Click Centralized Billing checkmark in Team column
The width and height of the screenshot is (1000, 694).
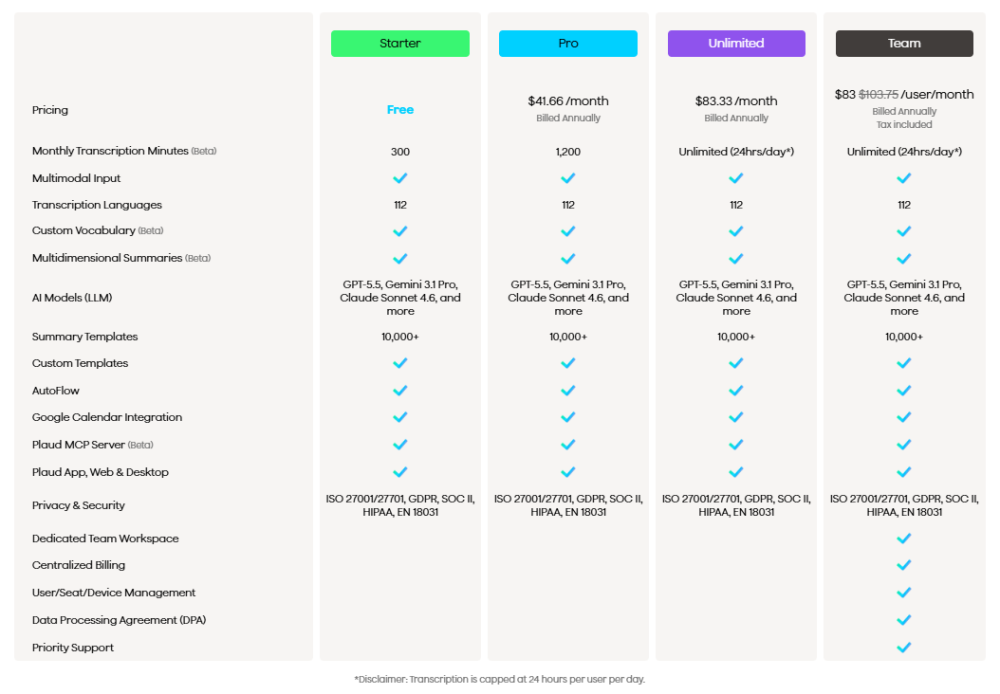pos(904,565)
